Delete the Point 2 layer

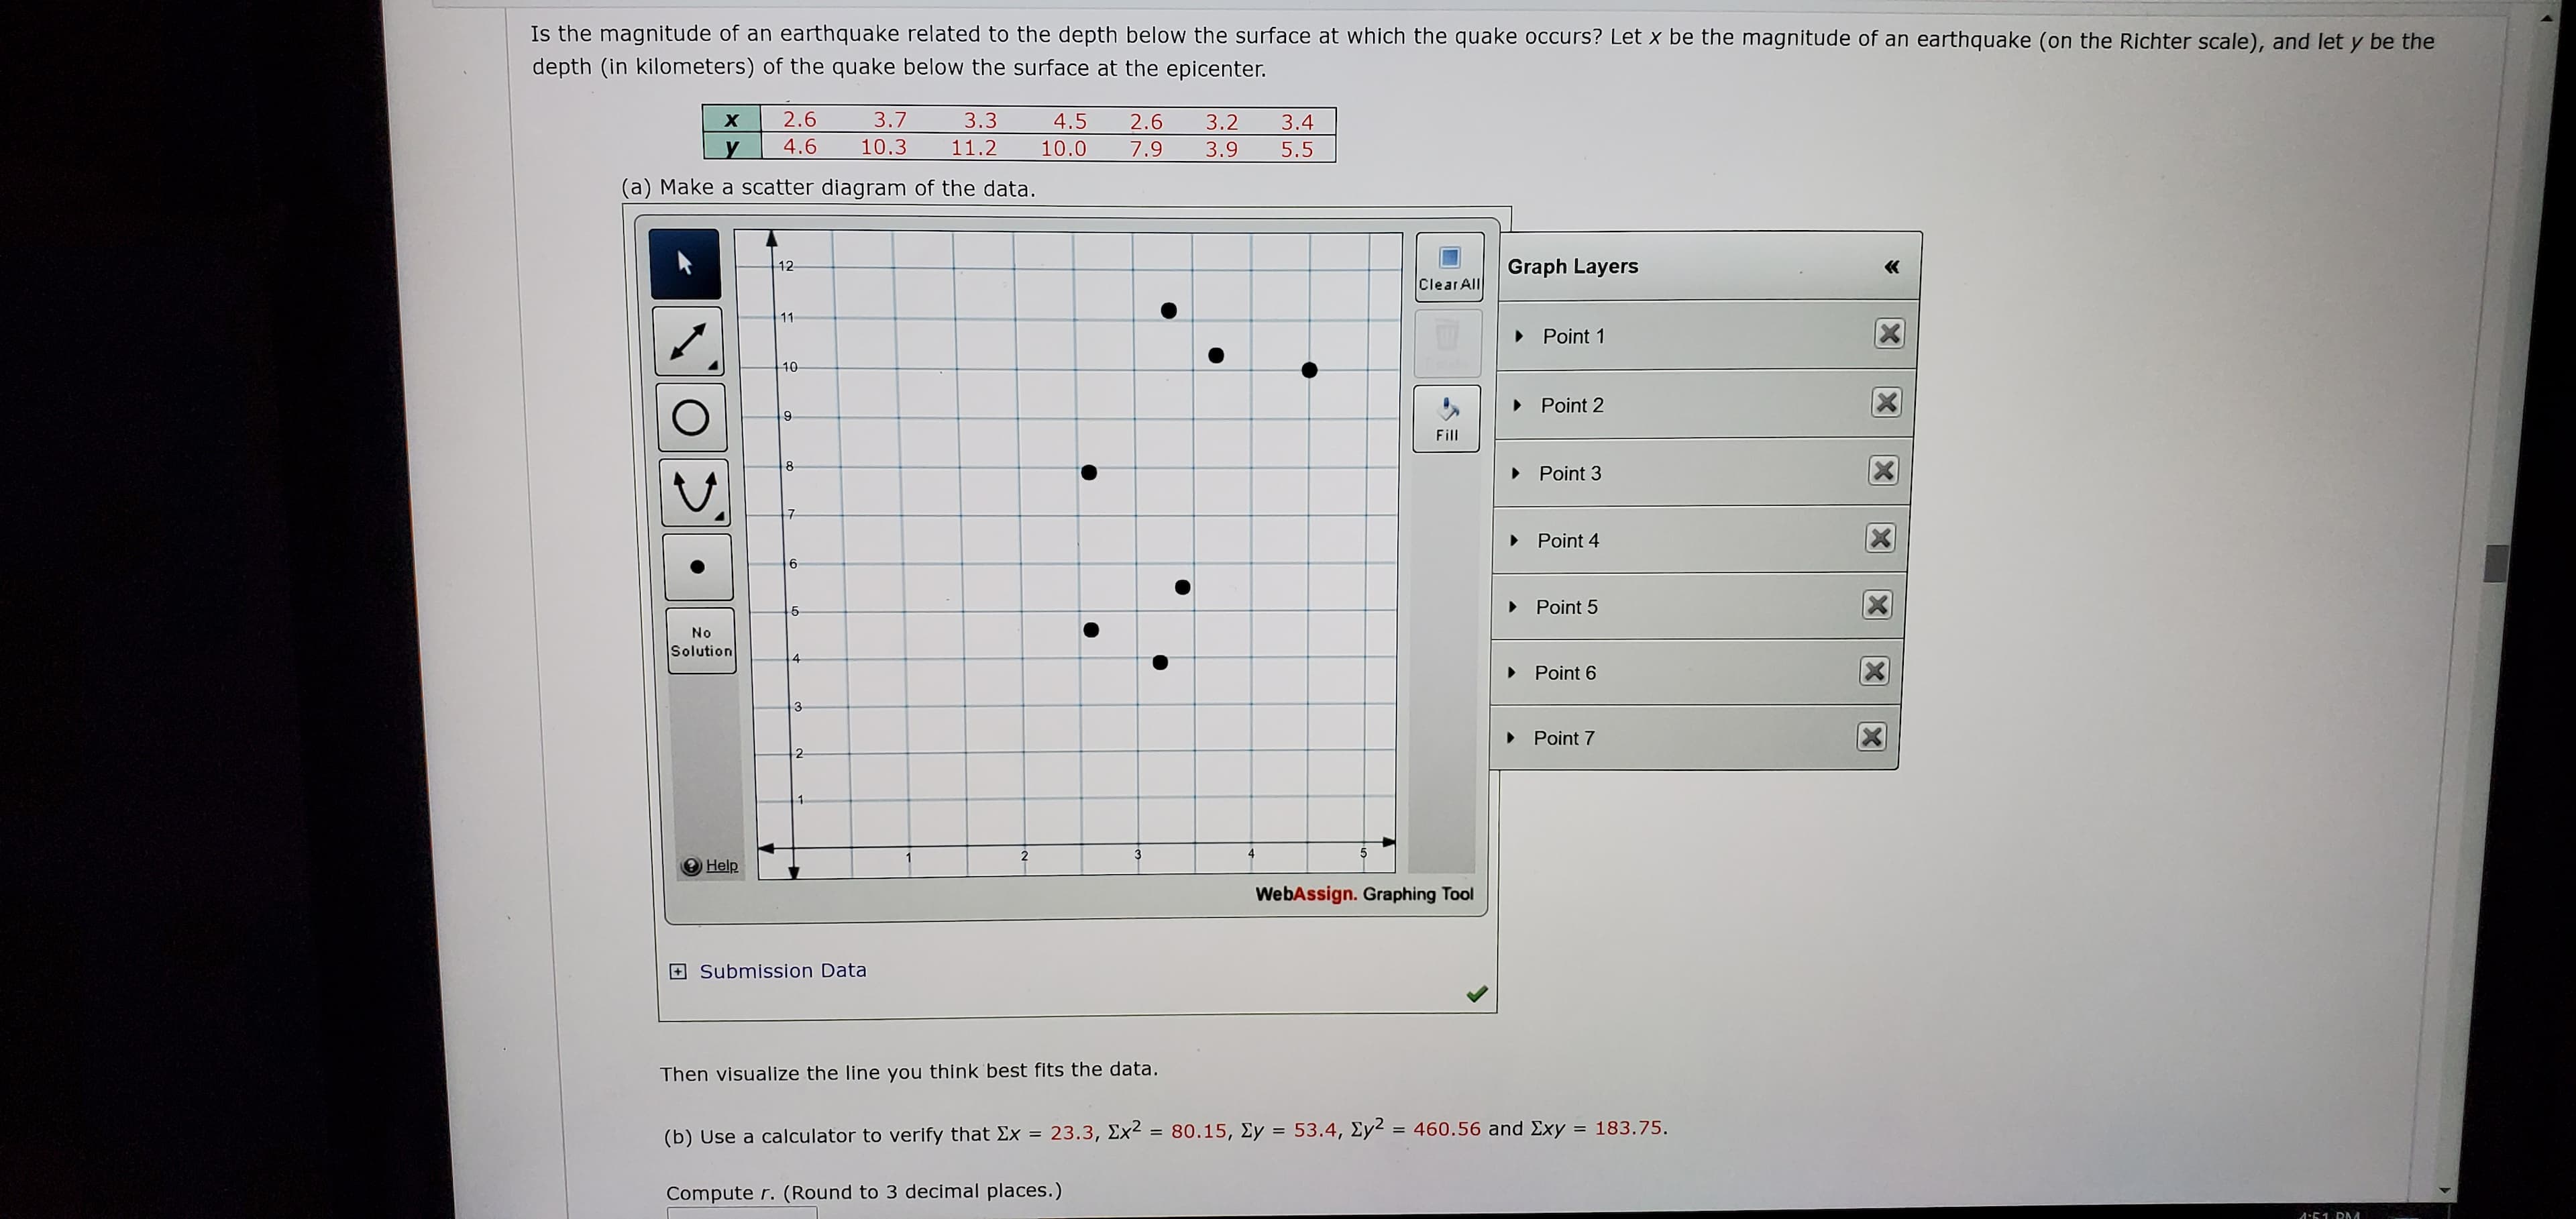[x=1886, y=402]
